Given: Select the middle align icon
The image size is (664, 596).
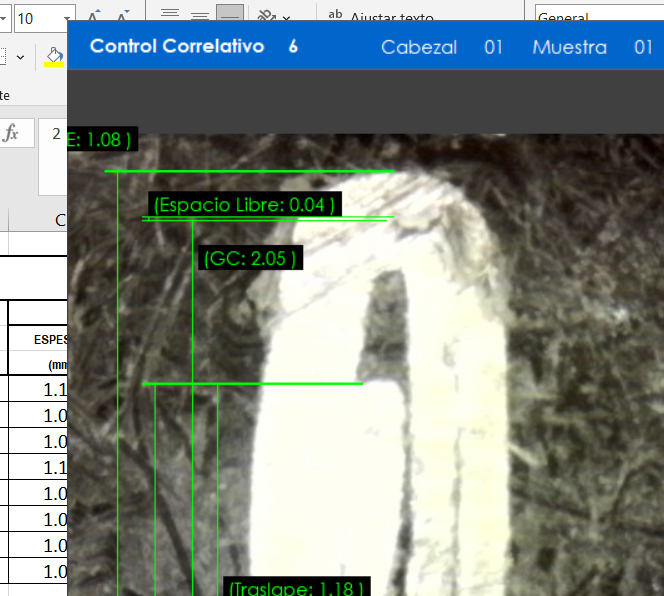Looking at the screenshot, I should click(x=200, y=16).
